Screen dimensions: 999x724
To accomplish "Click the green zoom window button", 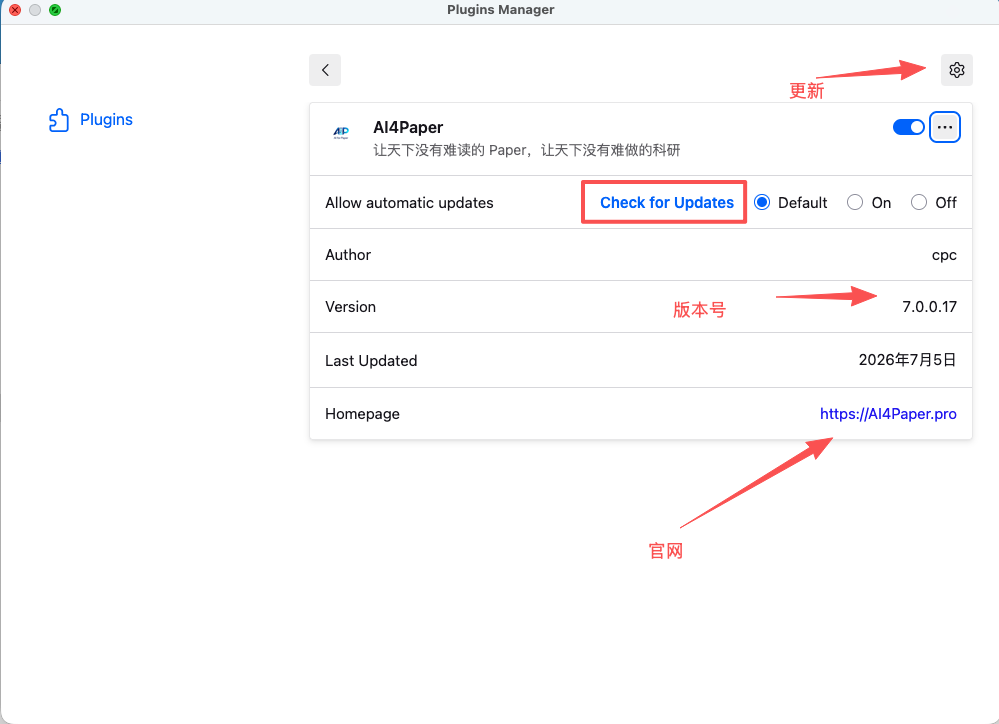I will pos(55,10).
